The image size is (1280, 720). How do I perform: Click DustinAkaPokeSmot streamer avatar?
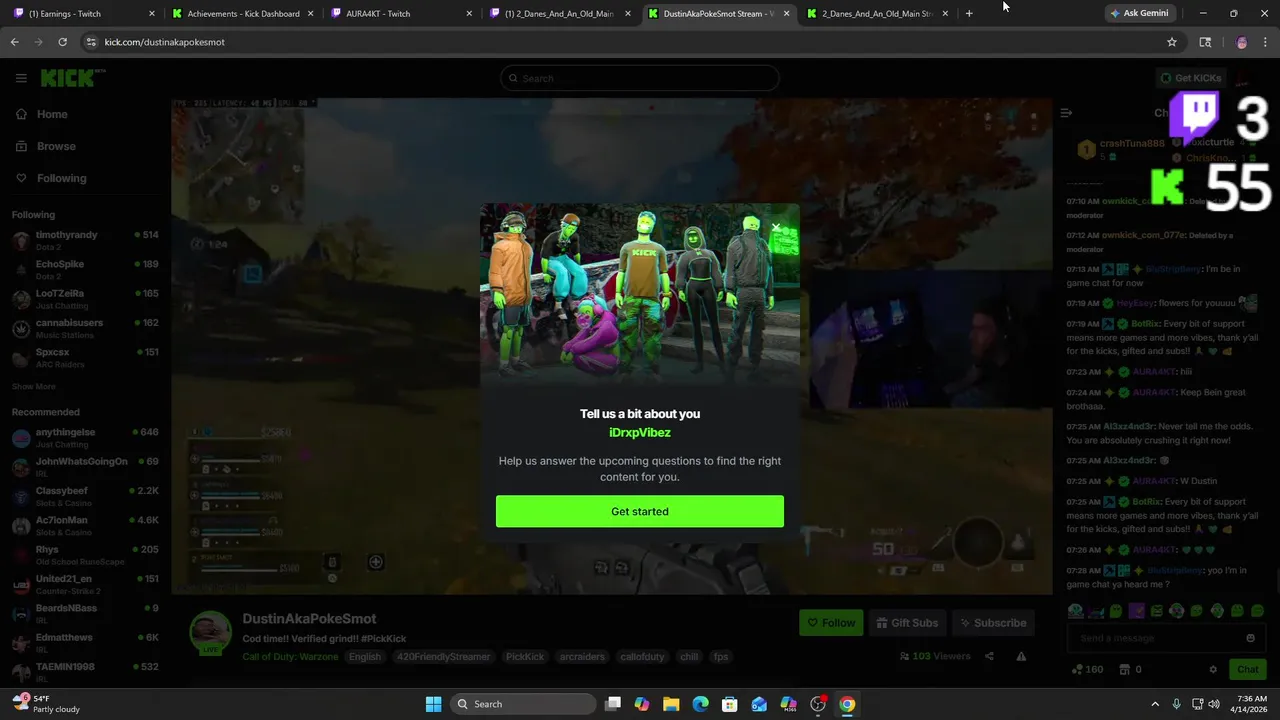click(211, 632)
